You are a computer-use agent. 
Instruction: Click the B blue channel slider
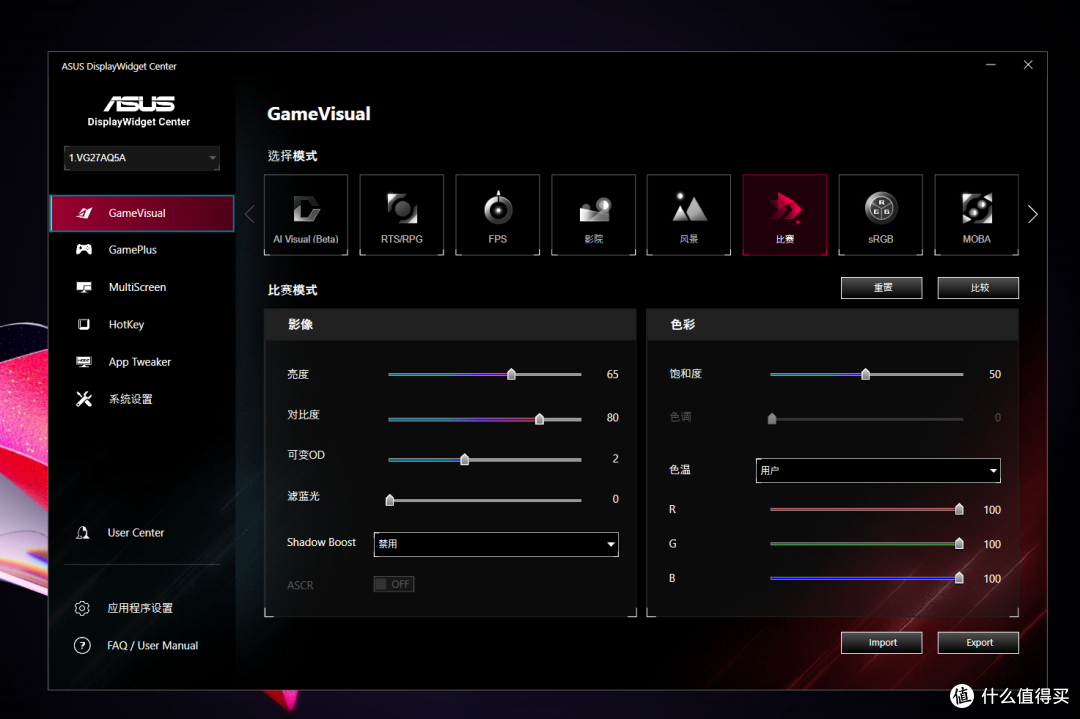click(x=866, y=579)
